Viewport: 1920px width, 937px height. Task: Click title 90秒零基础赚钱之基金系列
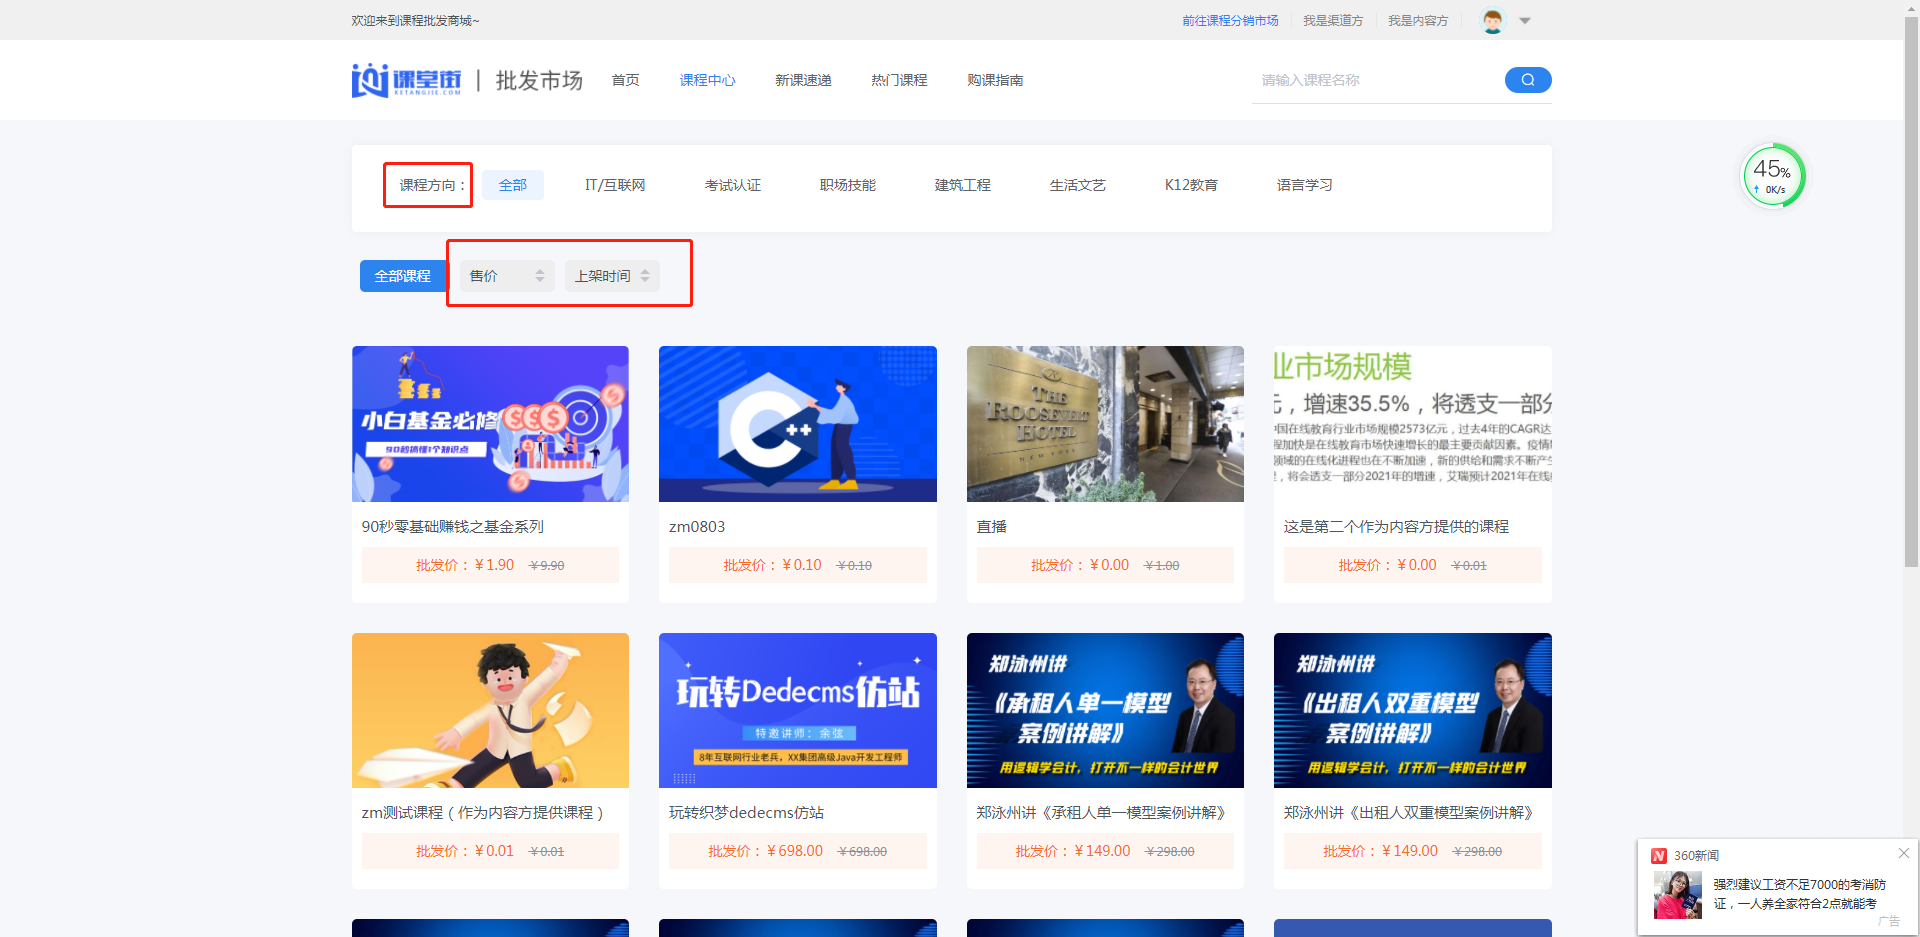[x=453, y=526]
